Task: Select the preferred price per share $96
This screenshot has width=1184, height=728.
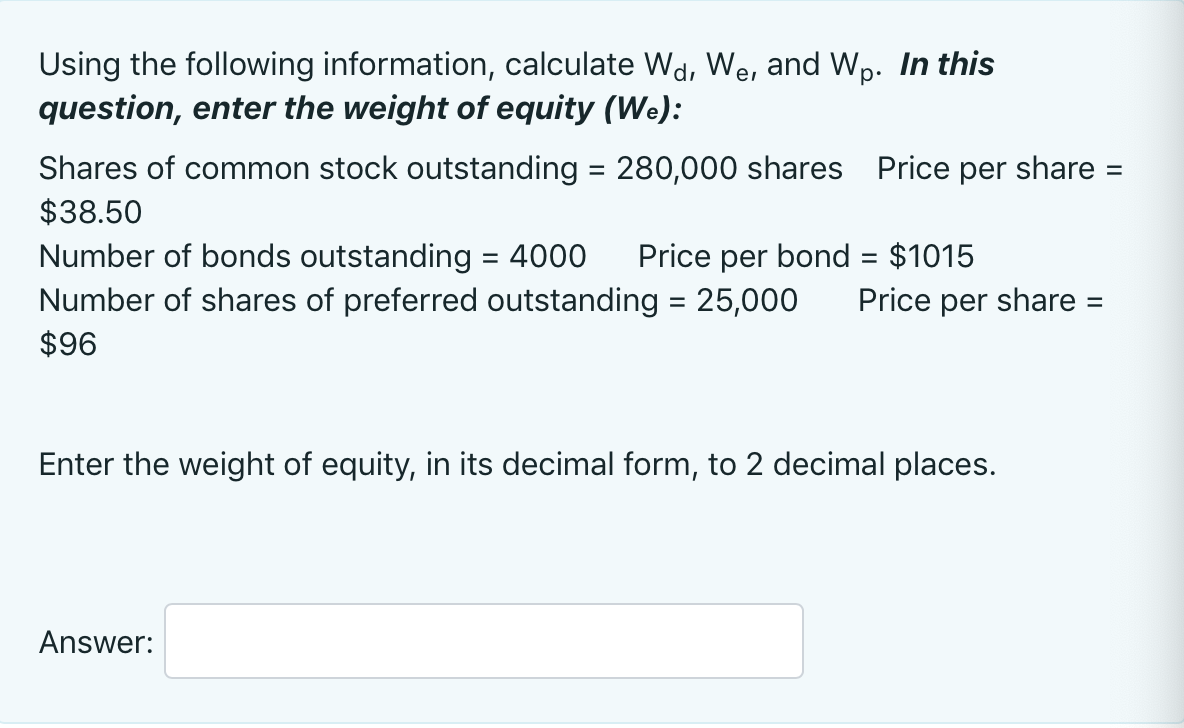Action: [x=68, y=344]
